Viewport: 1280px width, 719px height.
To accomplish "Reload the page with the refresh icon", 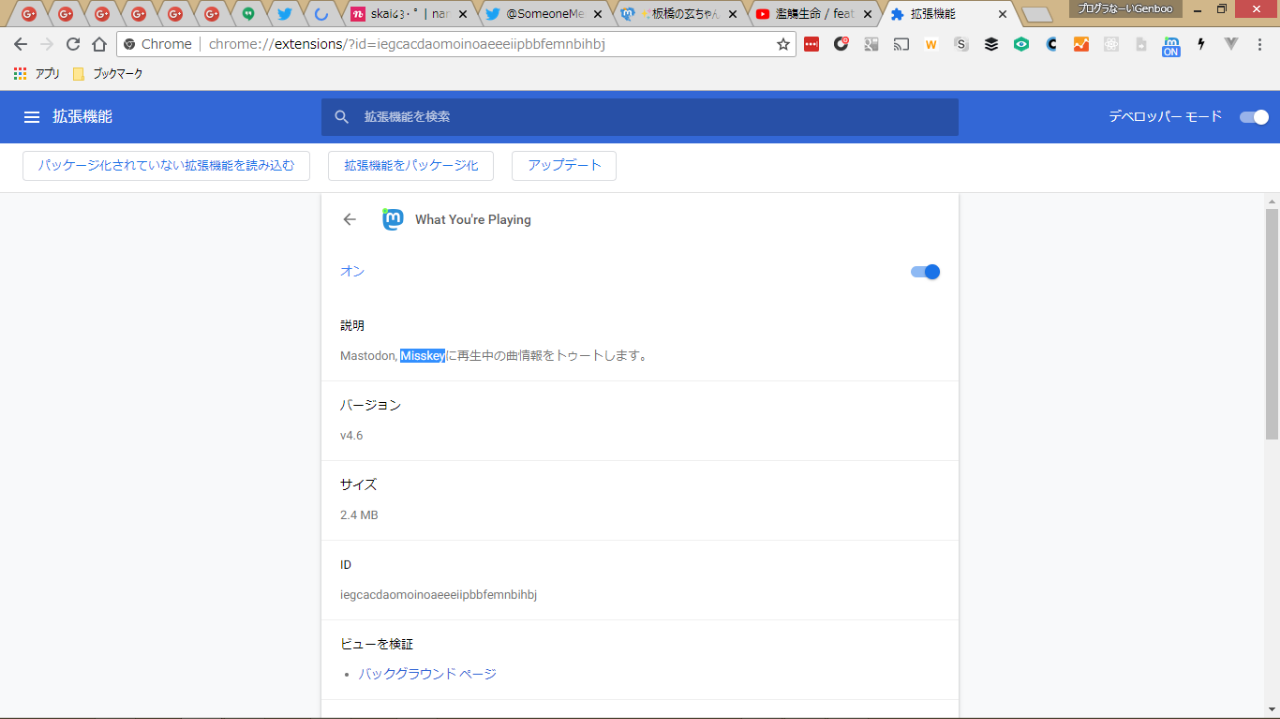I will (73, 44).
